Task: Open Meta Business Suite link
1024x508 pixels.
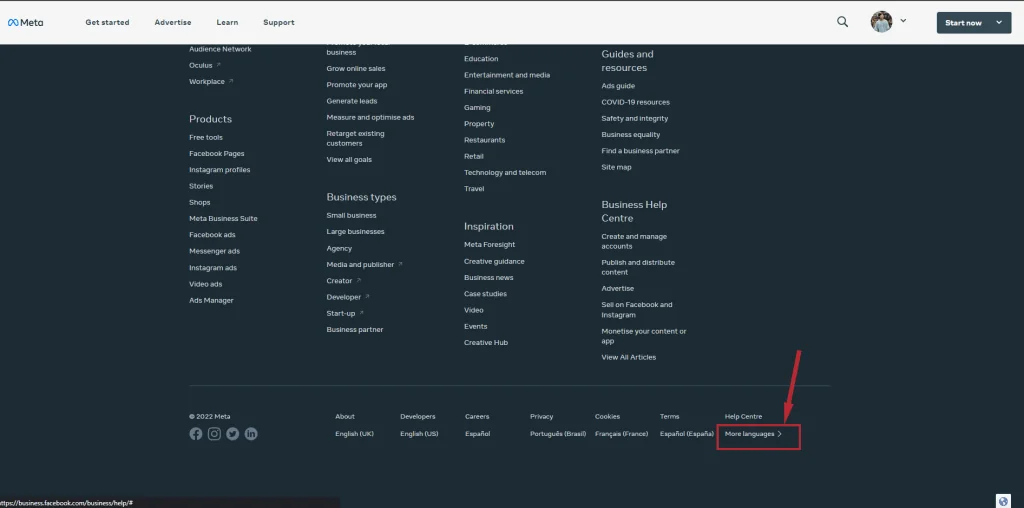Action: point(223,219)
